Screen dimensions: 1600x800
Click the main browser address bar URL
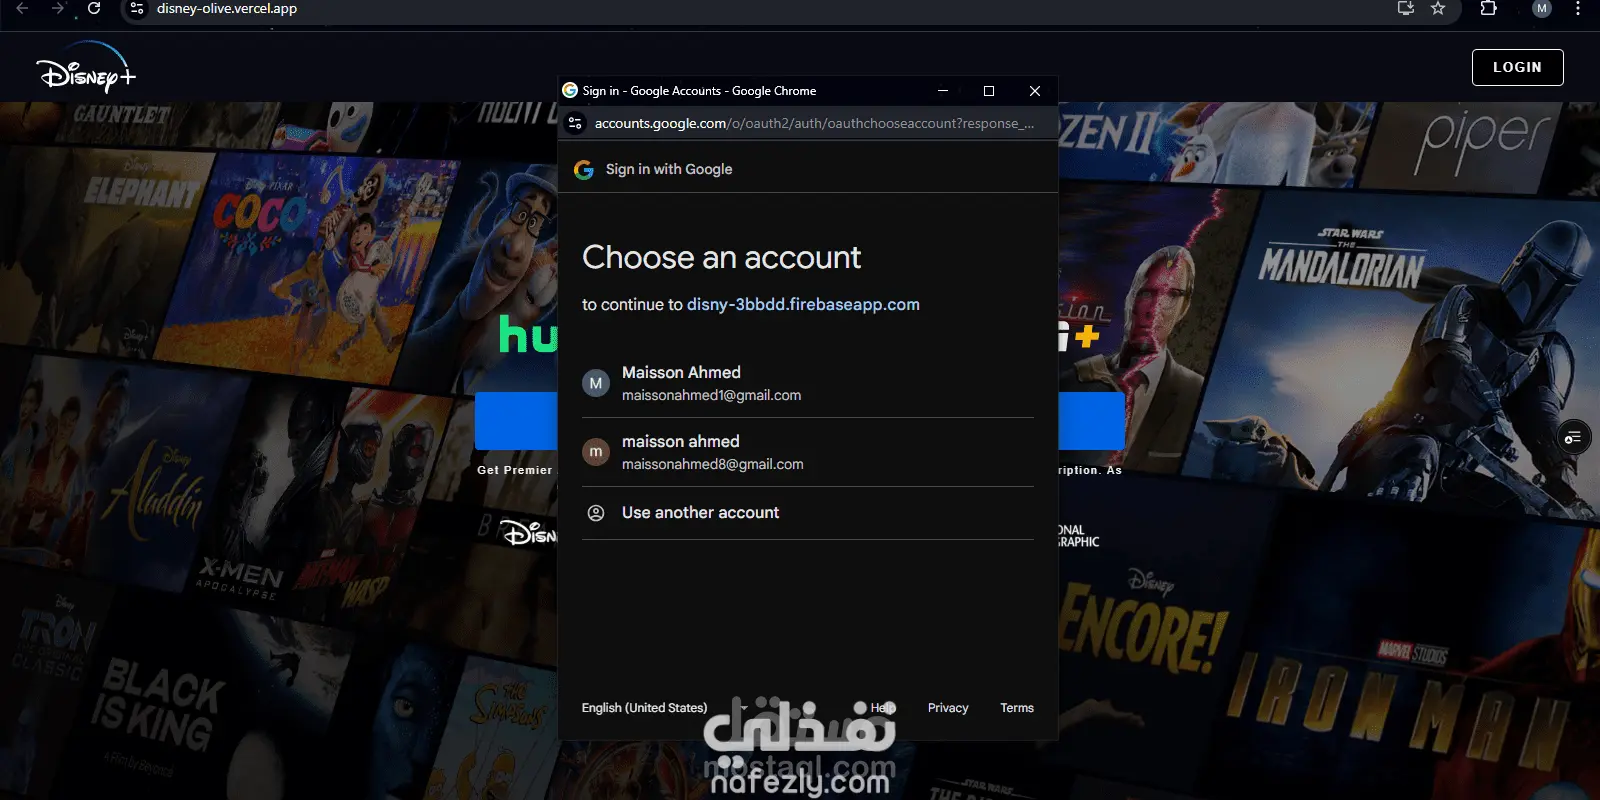click(227, 8)
